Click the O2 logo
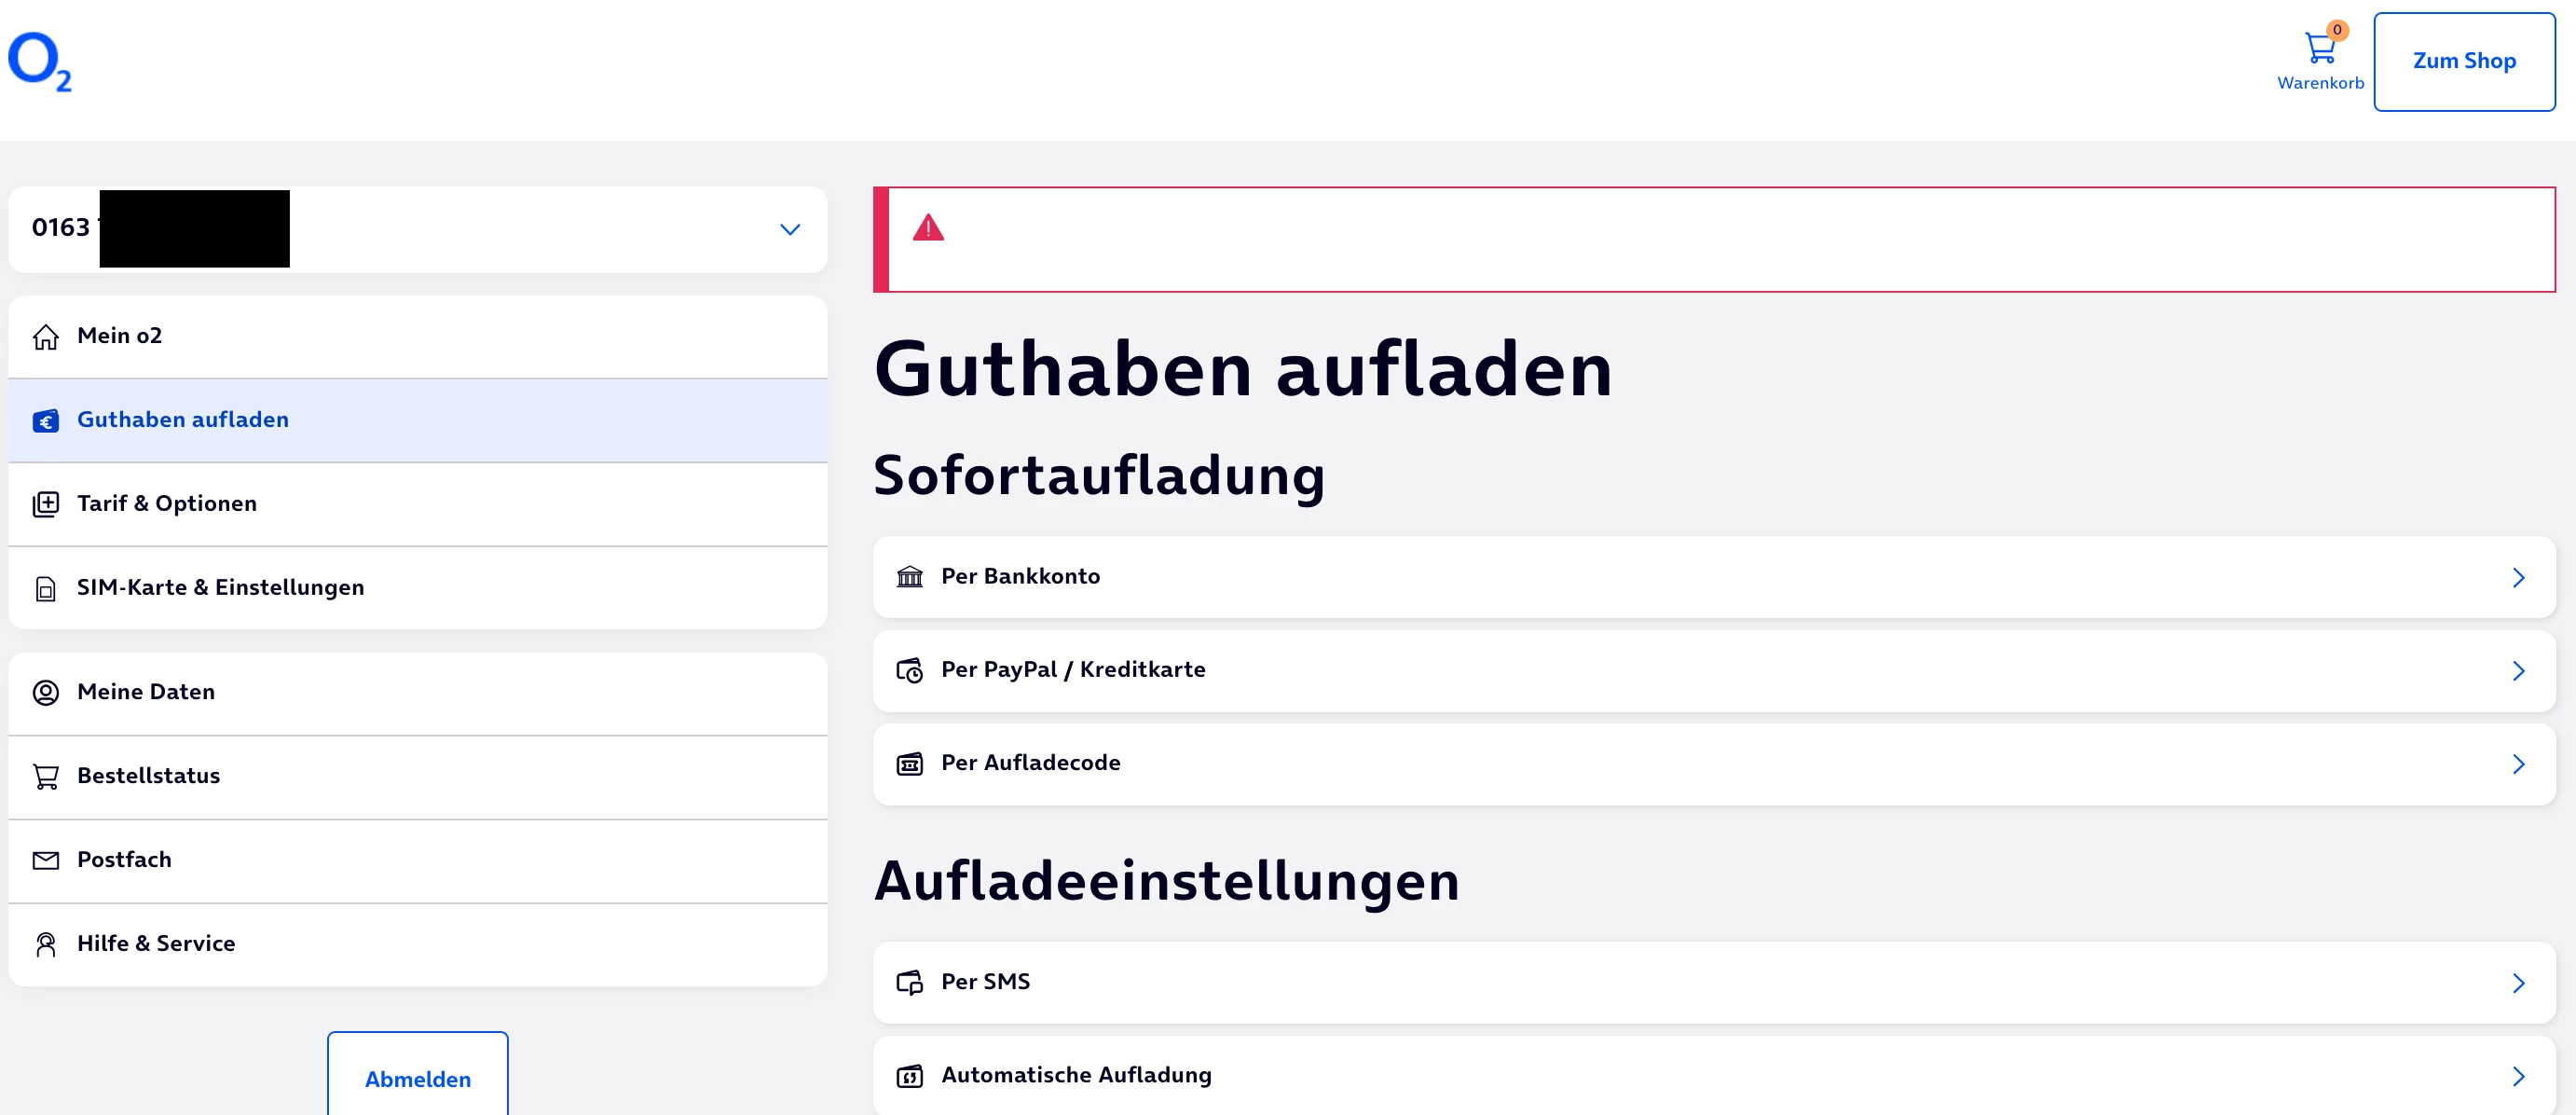The image size is (2576, 1115). click(x=40, y=62)
